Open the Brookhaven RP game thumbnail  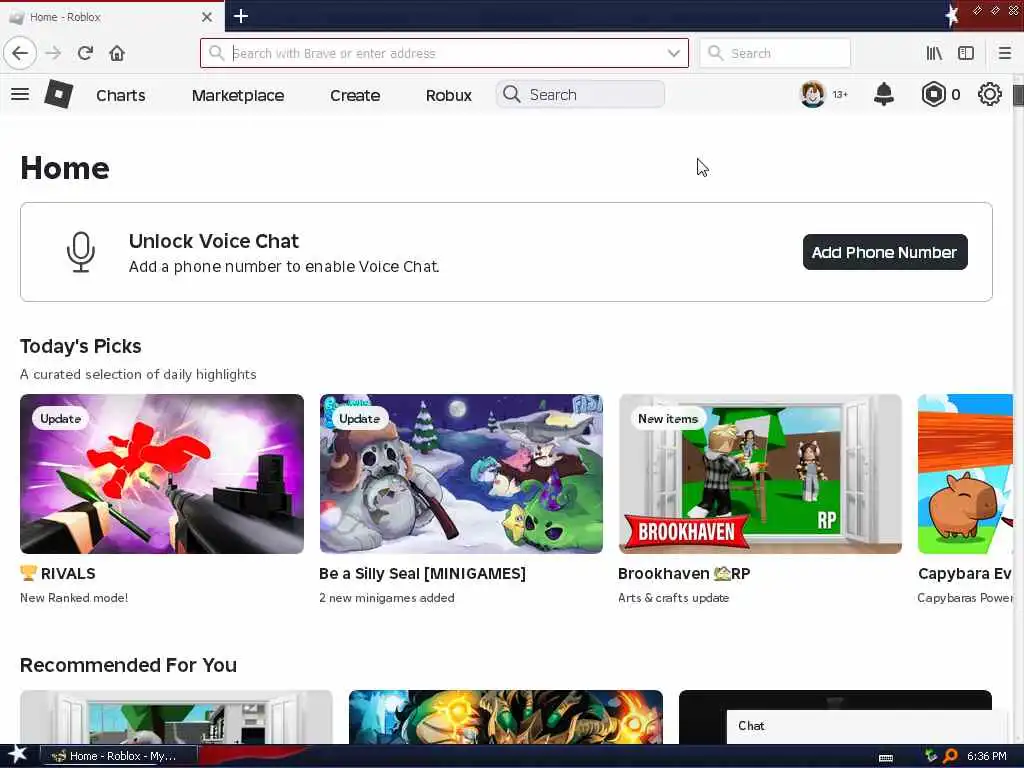coord(760,474)
